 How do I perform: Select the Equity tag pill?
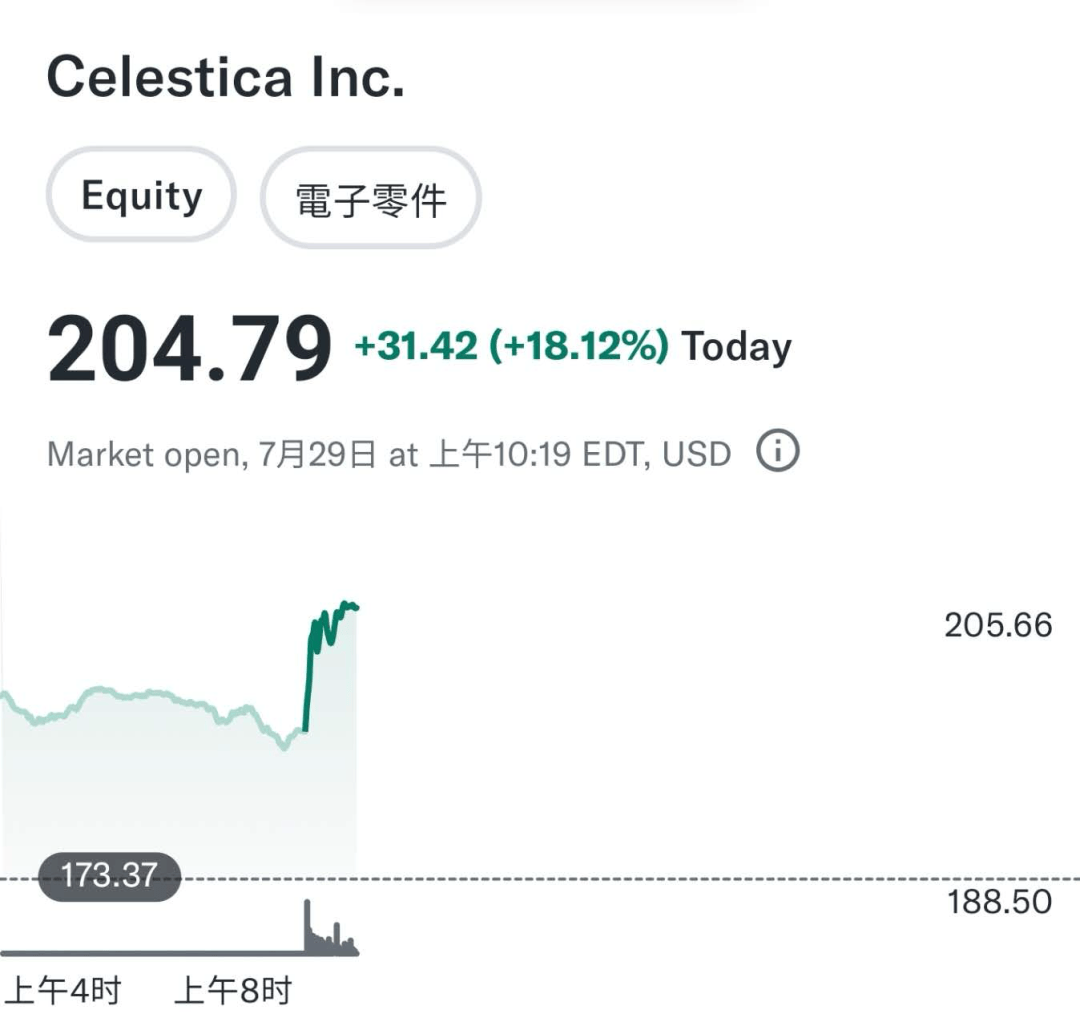coord(141,195)
